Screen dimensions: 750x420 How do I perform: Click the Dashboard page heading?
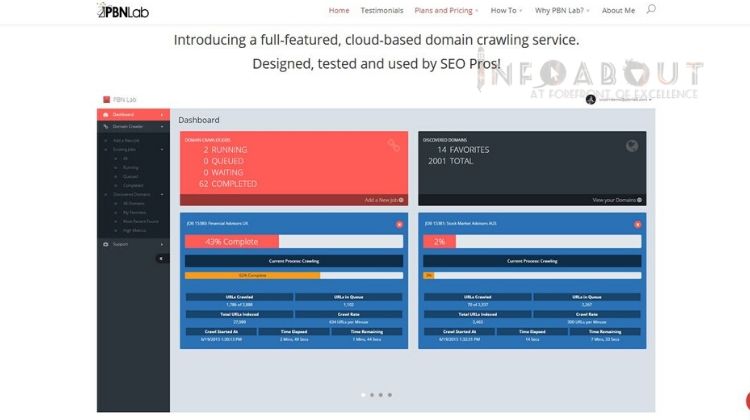tap(199, 120)
